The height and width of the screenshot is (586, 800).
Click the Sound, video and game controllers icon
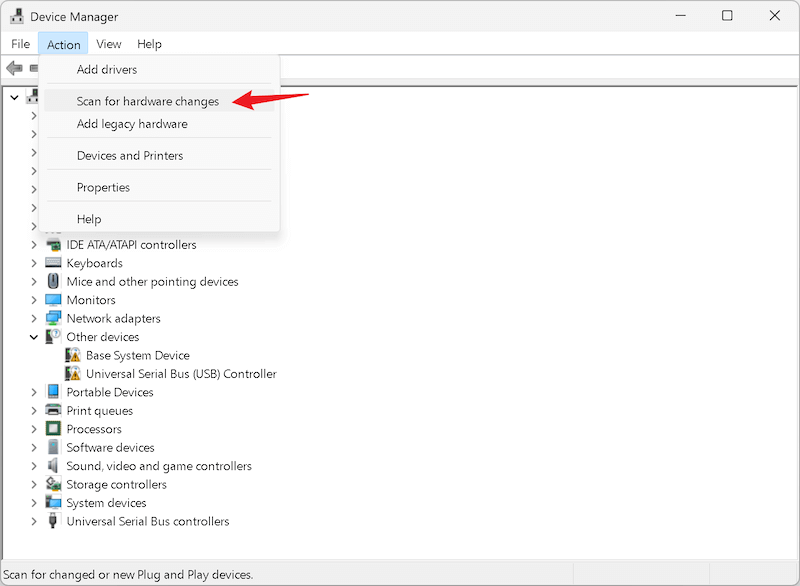point(53,466)
